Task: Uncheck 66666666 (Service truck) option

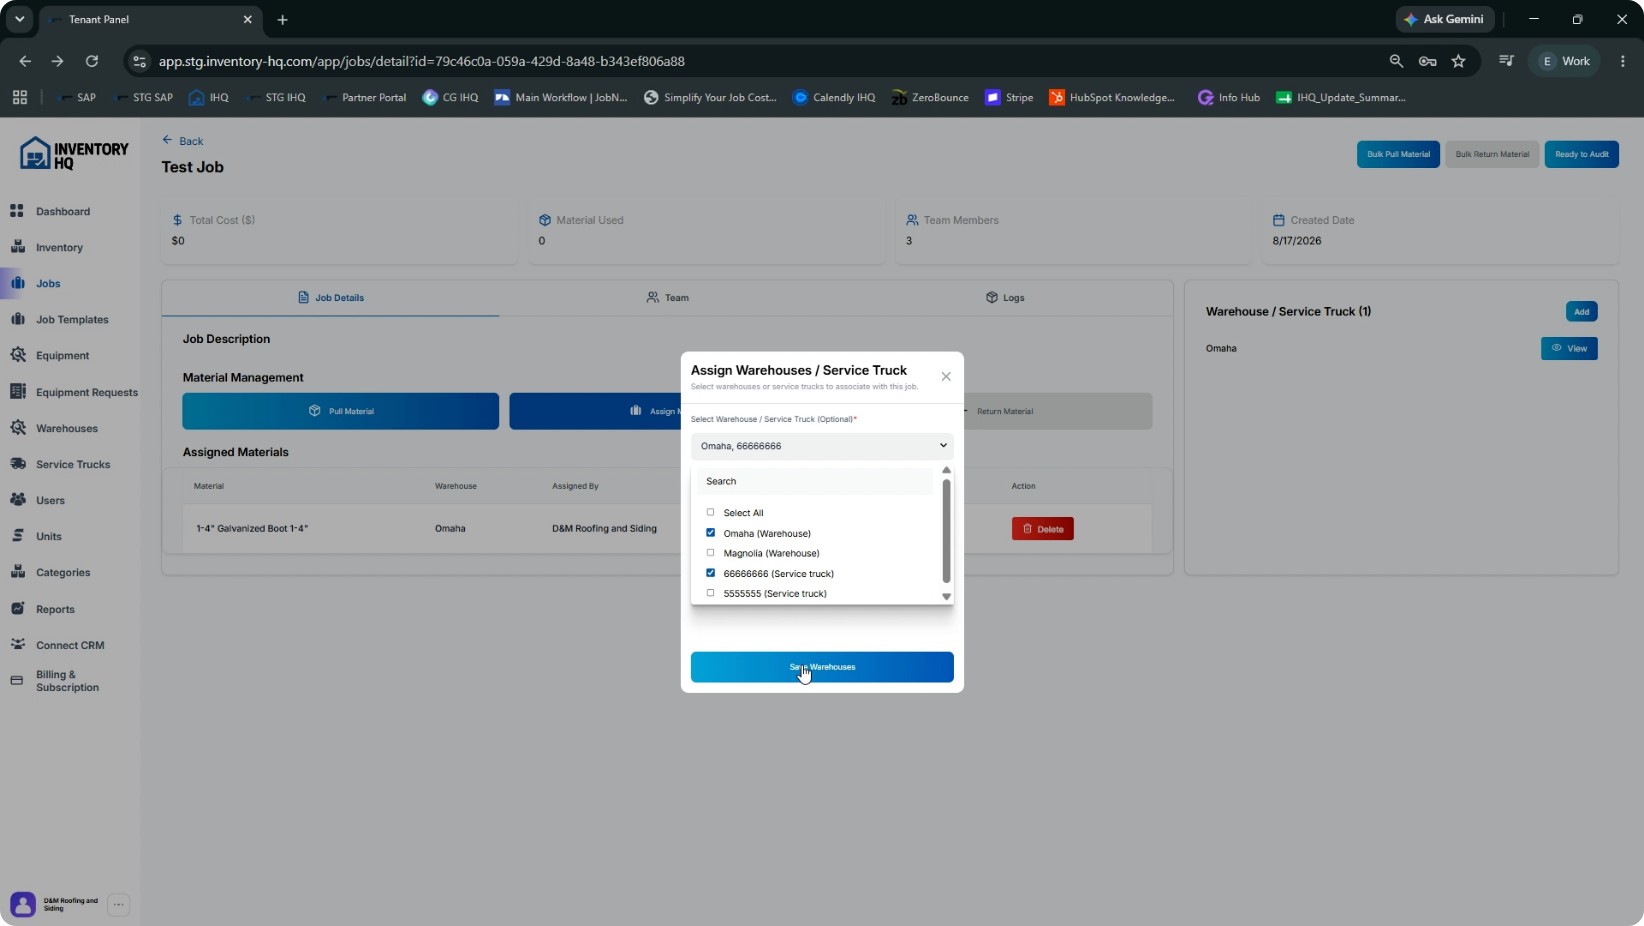Action: (711, 573)
